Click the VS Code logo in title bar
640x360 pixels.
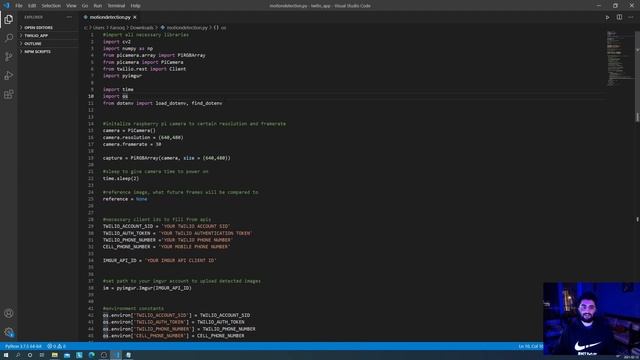6,6
